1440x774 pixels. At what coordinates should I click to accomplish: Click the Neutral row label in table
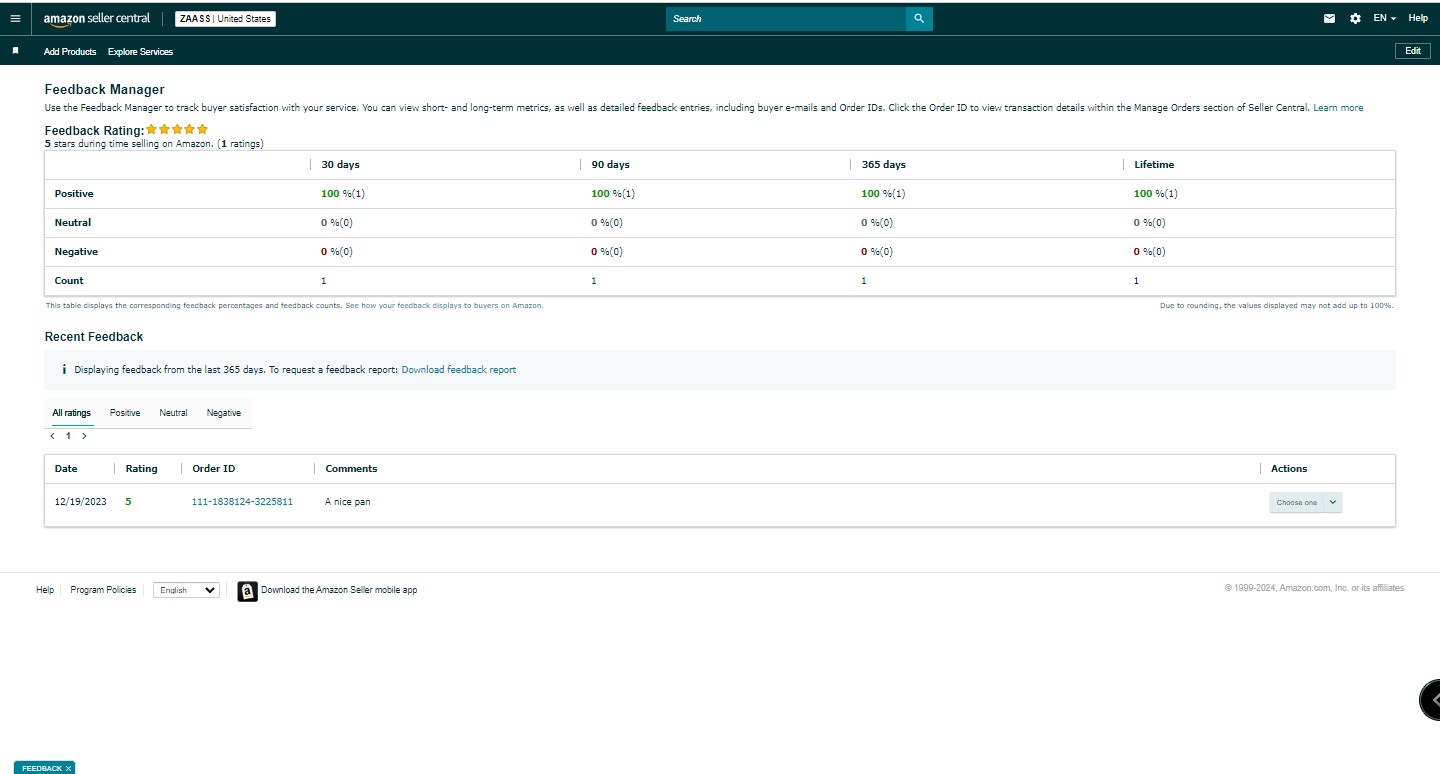(x=73, y=223)
